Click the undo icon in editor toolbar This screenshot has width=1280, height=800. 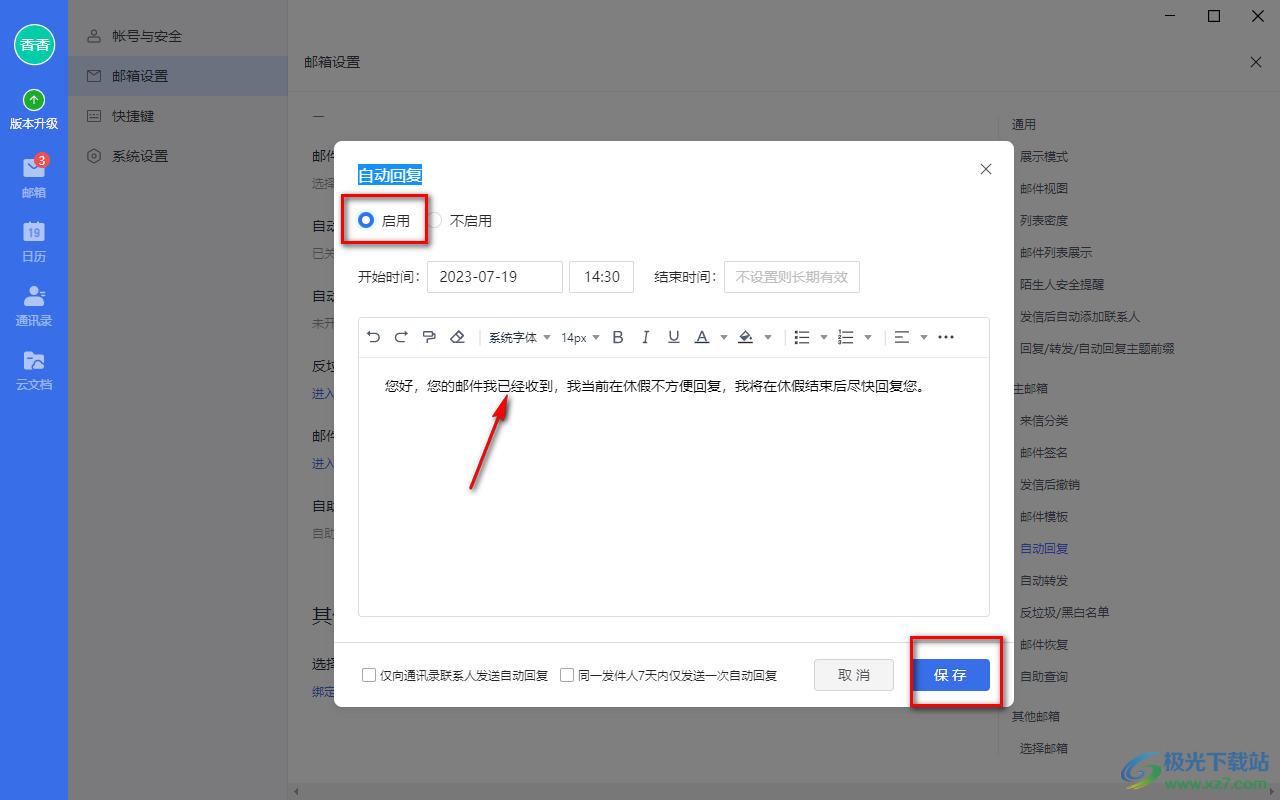coord(374,337)
